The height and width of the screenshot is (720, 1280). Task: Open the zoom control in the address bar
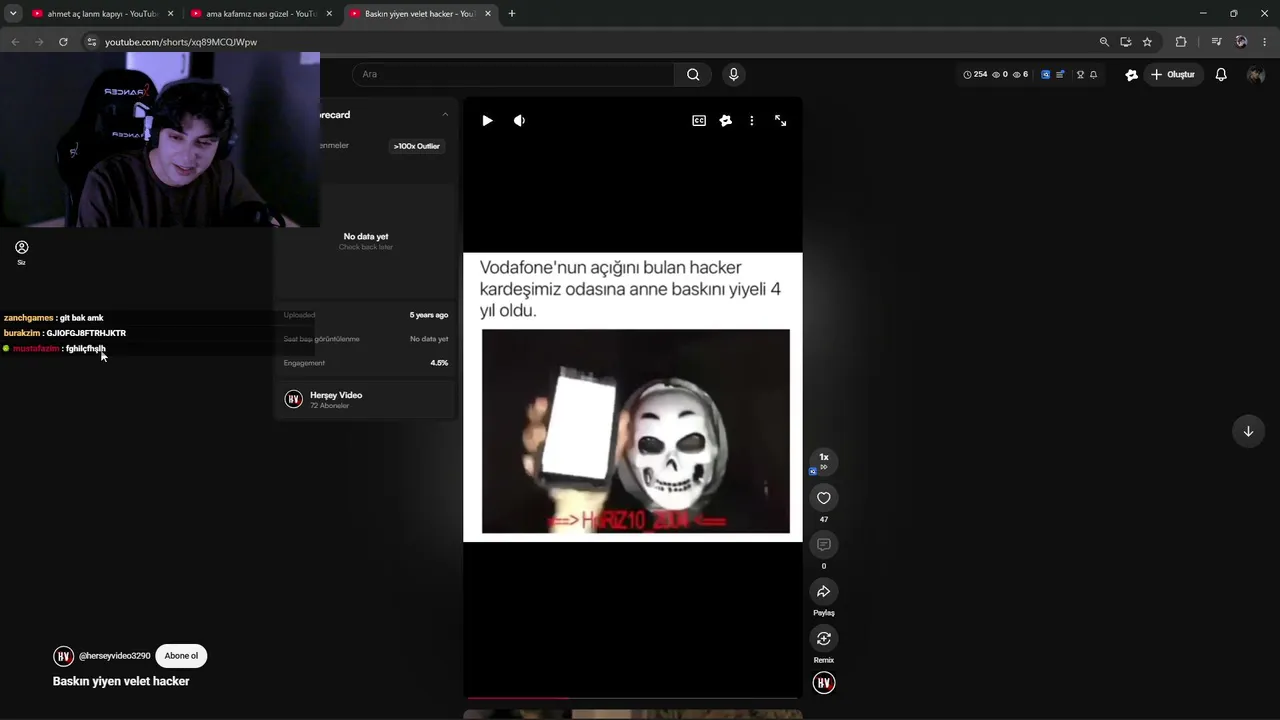(1104, 42)
